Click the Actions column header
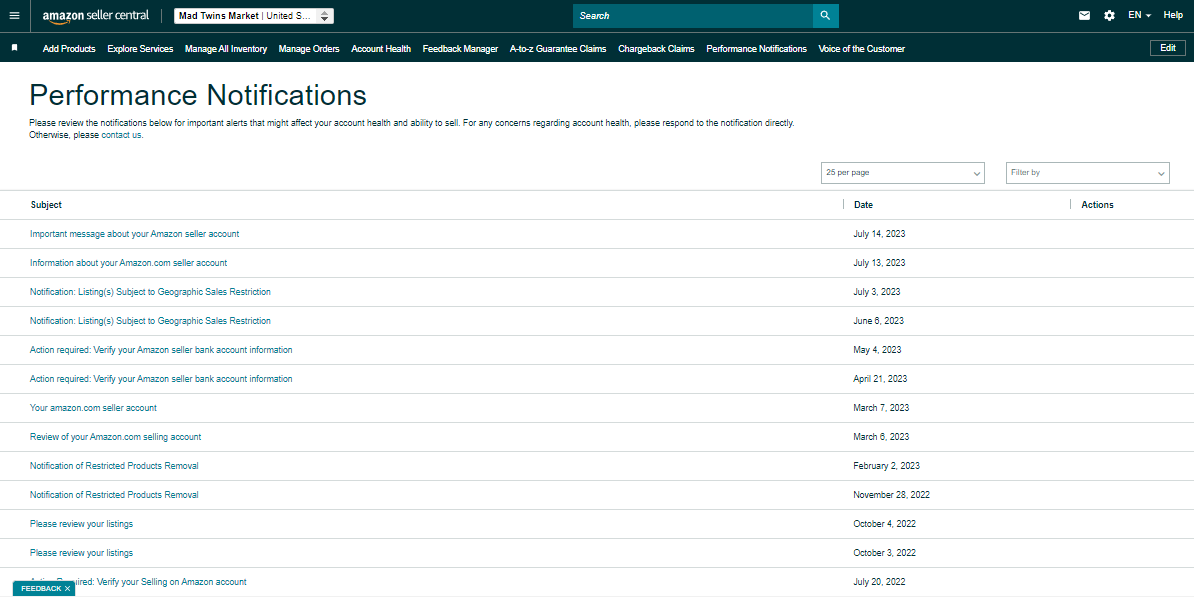Image resolution: width=1194 pixels, height=597 pixels. click(x=1097, y=205)
